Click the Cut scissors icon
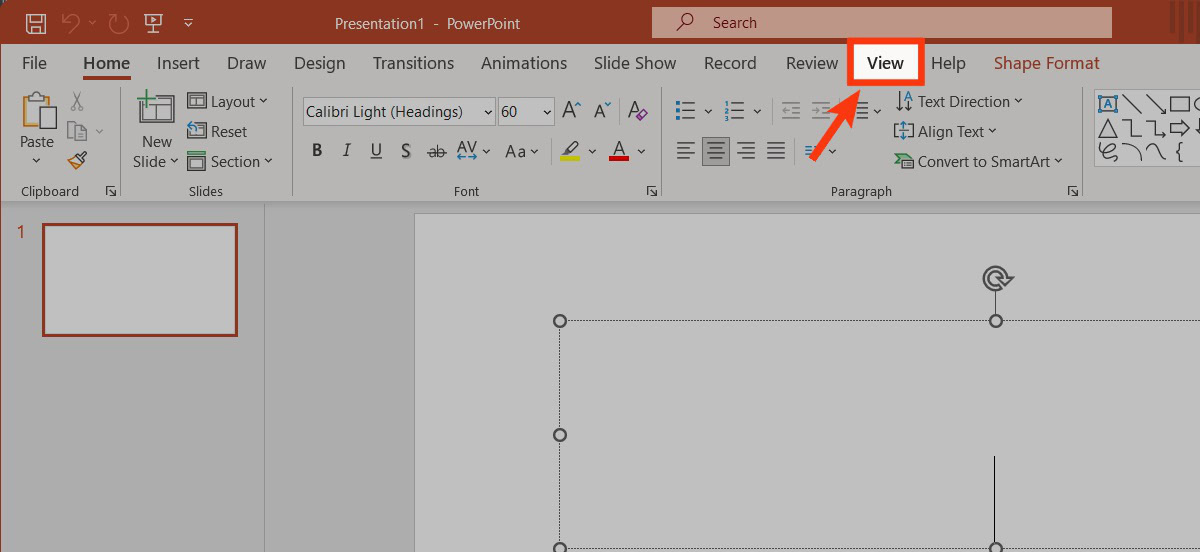 77,102
